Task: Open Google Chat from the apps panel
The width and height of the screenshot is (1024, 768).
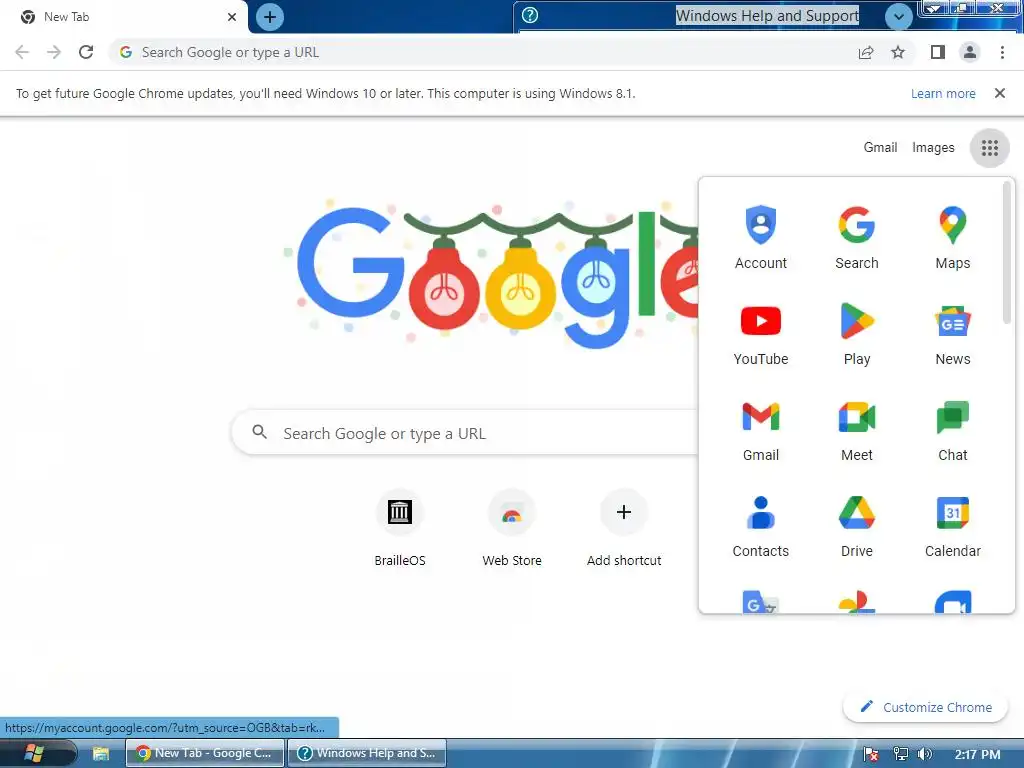Action: [952, 430]
